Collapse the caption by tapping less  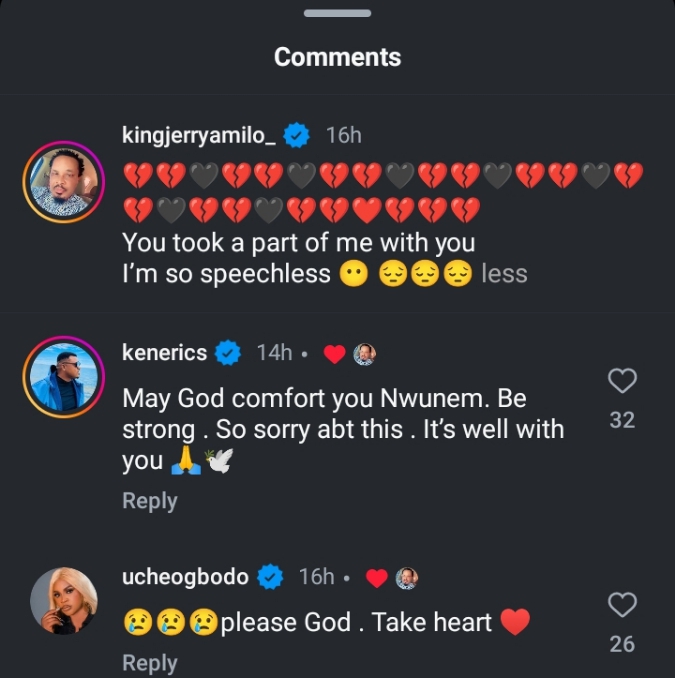504,273
